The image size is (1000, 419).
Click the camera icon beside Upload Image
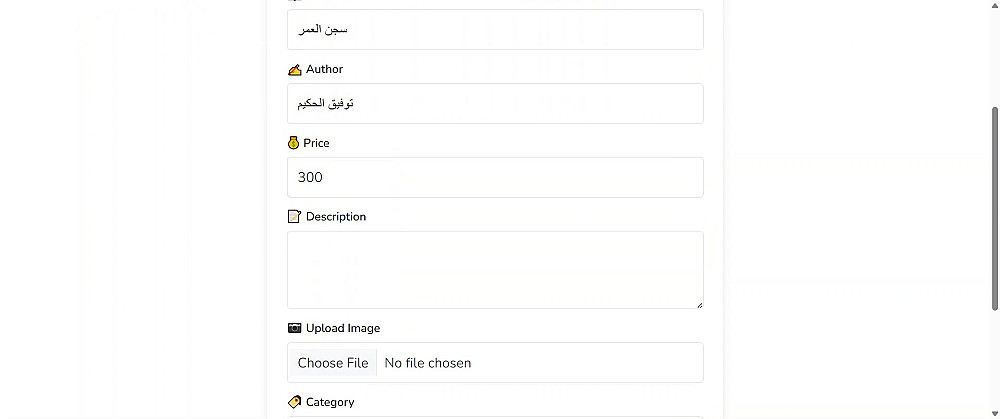tap(294, 328)
